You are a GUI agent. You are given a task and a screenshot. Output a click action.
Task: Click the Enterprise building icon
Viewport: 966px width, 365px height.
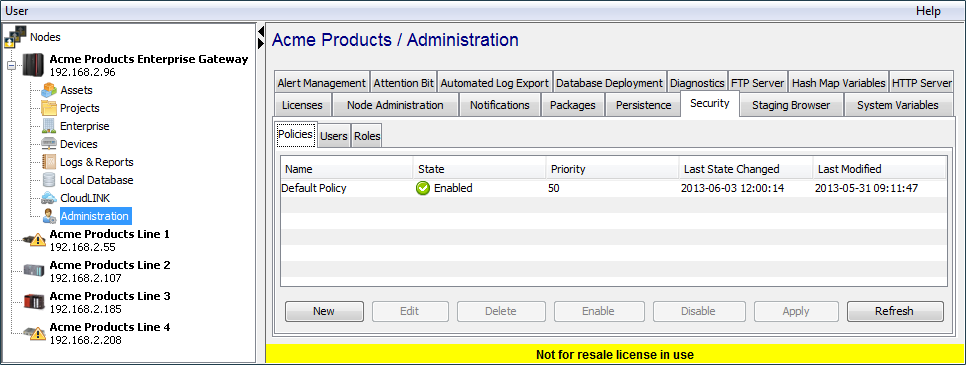pos(49,126)
